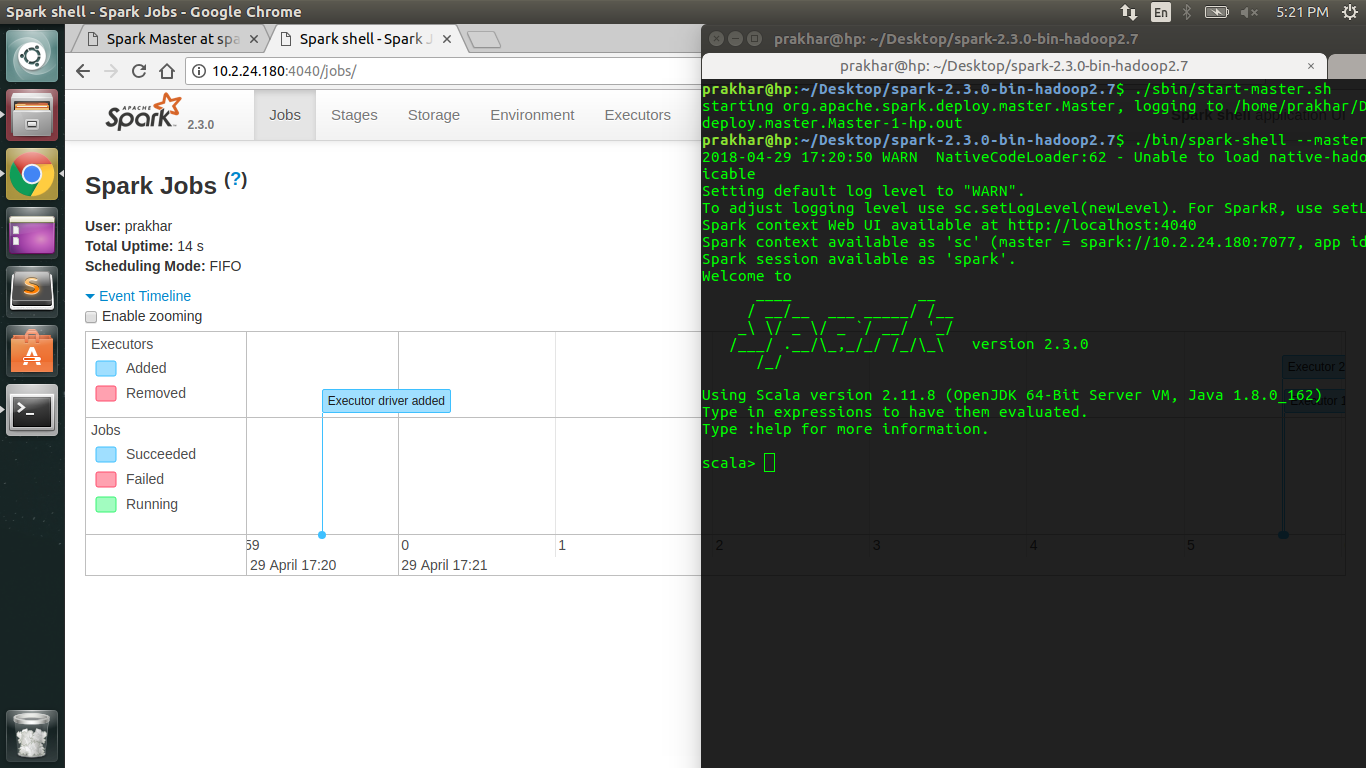
Task: Open the Executors tab
Action: click(x=637, y=115)
